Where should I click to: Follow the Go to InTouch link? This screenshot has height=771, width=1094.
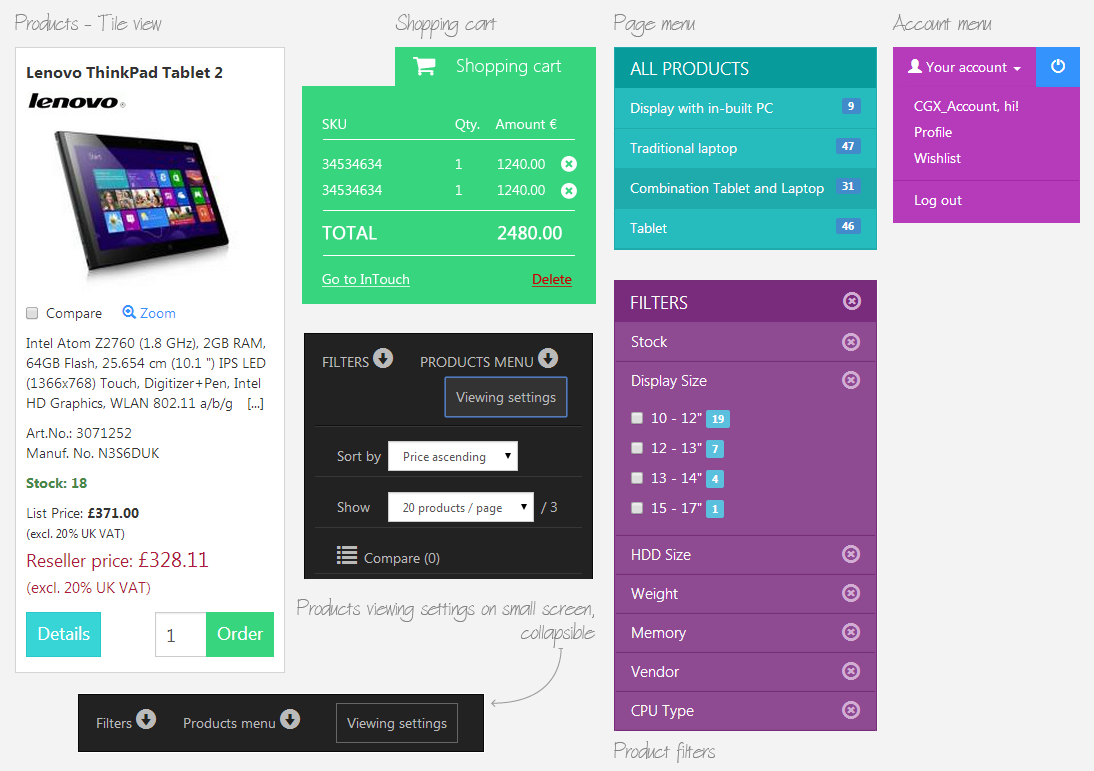click(366, 279)
